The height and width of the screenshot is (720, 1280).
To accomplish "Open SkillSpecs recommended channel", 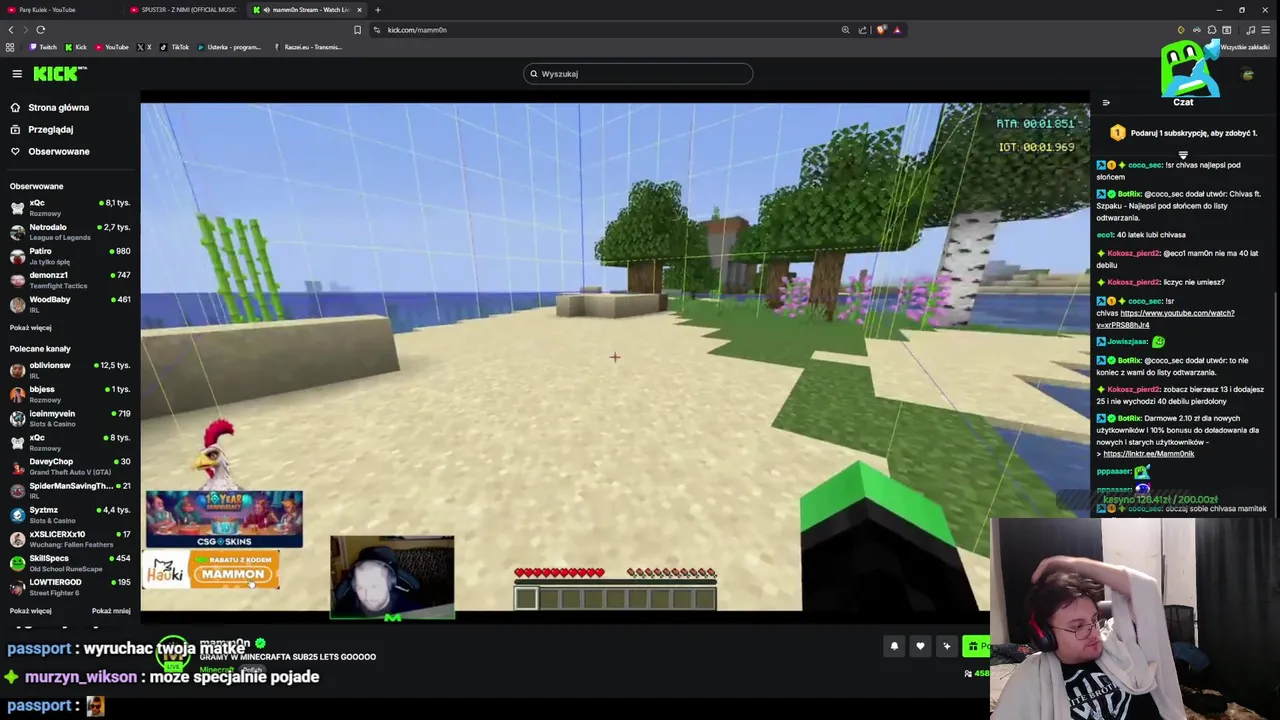I will pyautogui.click(x=70, y=563).
